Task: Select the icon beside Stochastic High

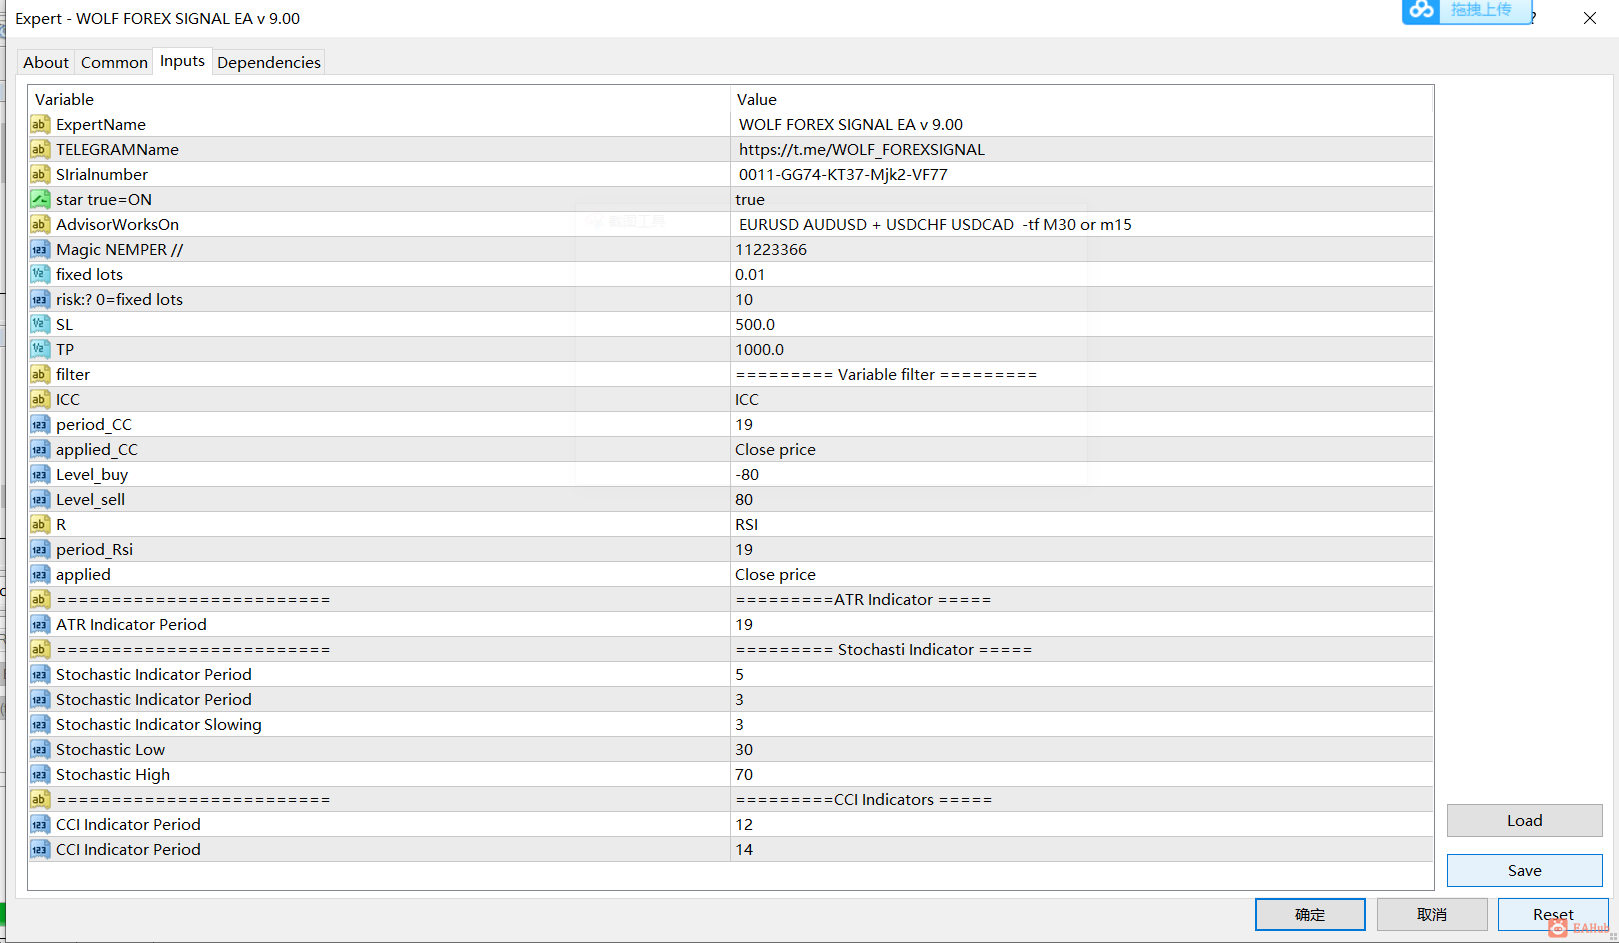Action: click(x=39, y=774)
